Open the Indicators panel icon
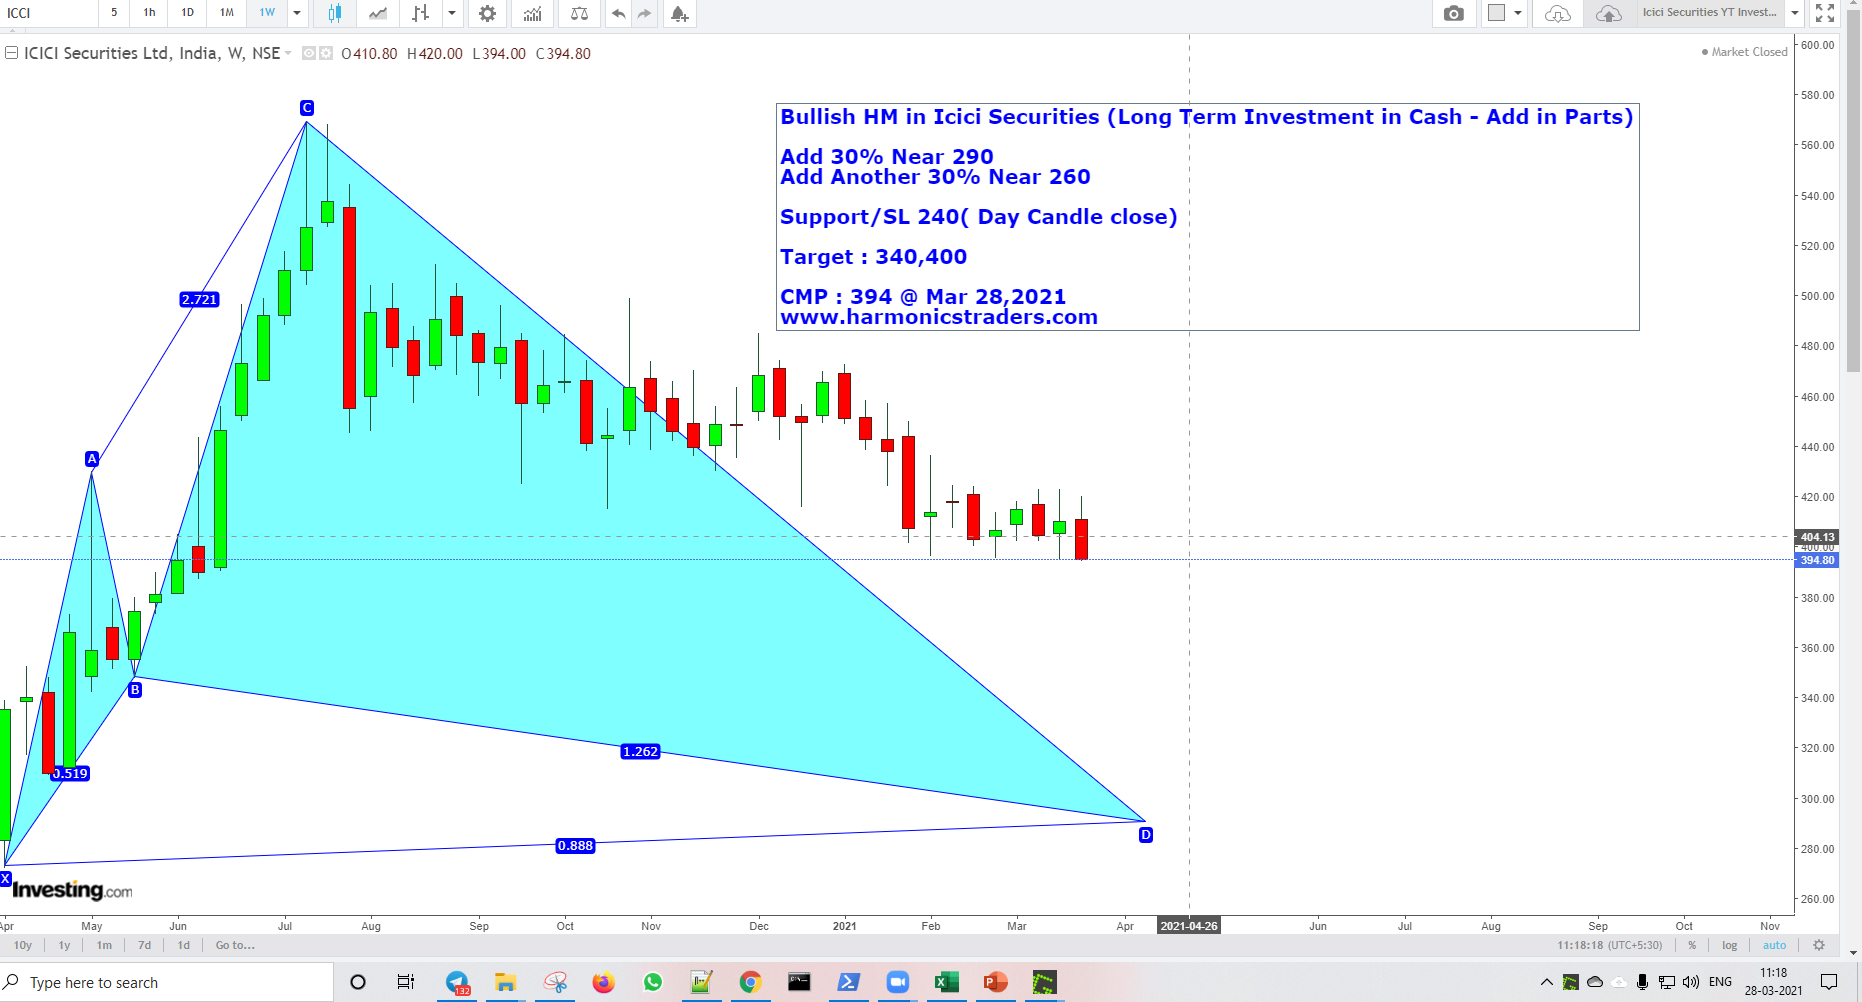 532,14
